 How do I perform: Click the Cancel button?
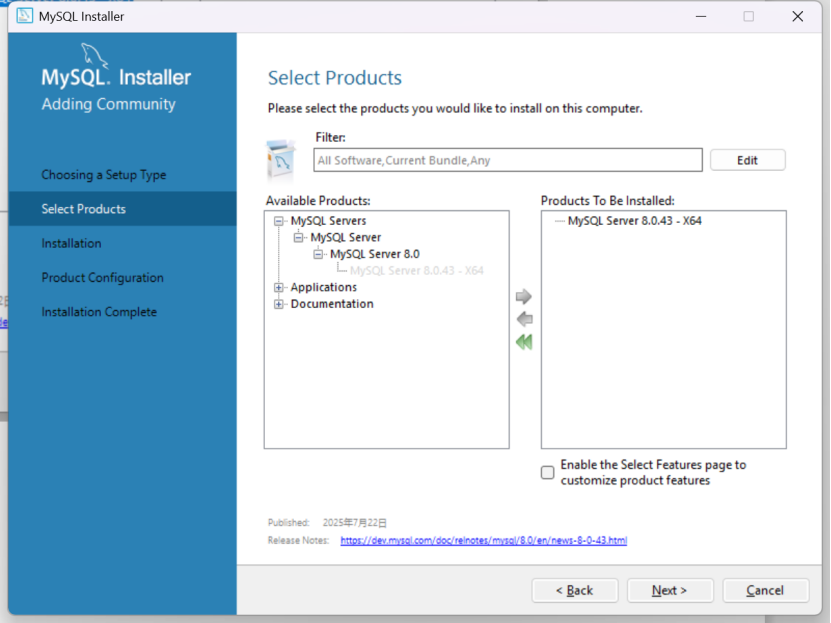765,590
